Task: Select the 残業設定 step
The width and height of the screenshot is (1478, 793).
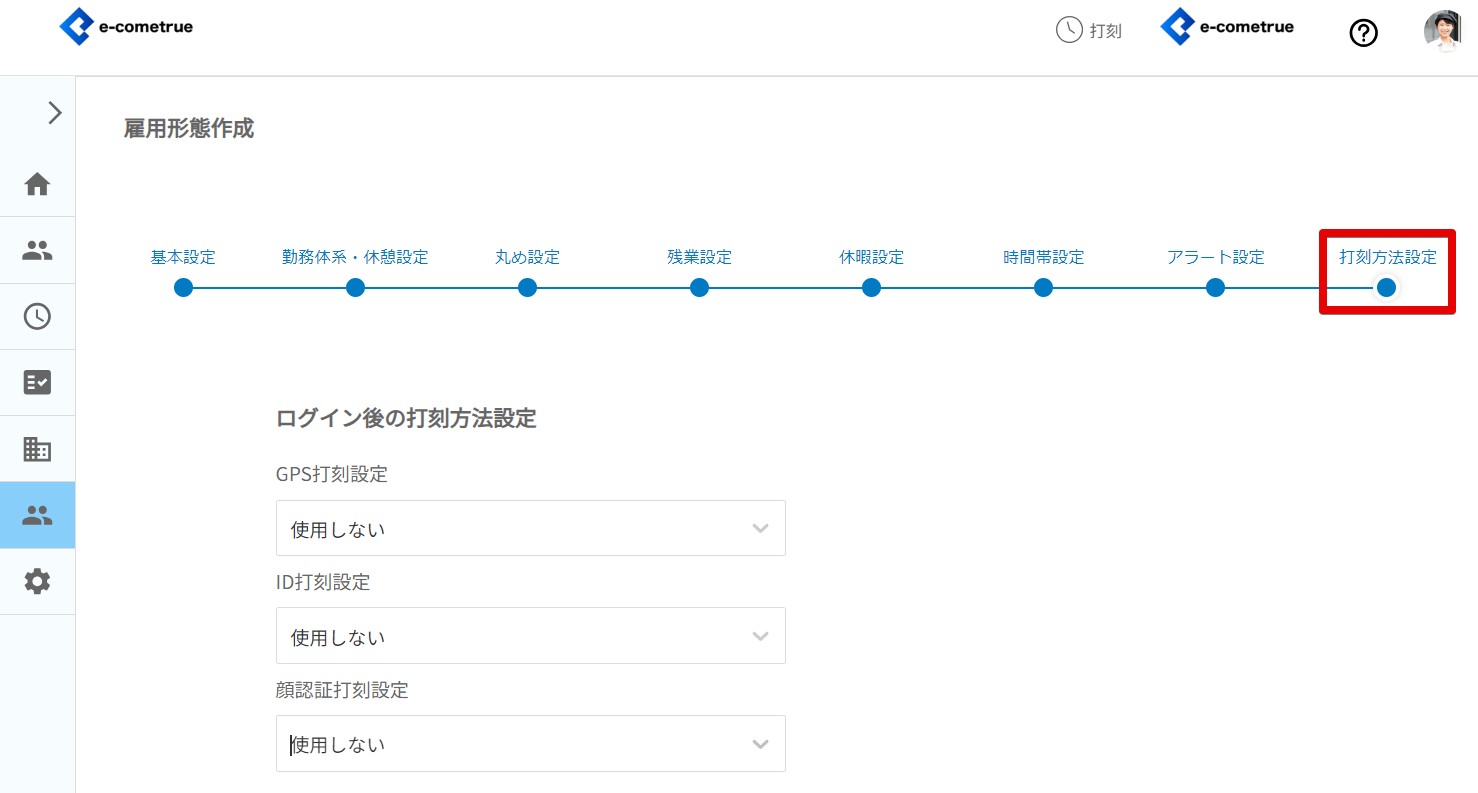Action: pos(699,288)
